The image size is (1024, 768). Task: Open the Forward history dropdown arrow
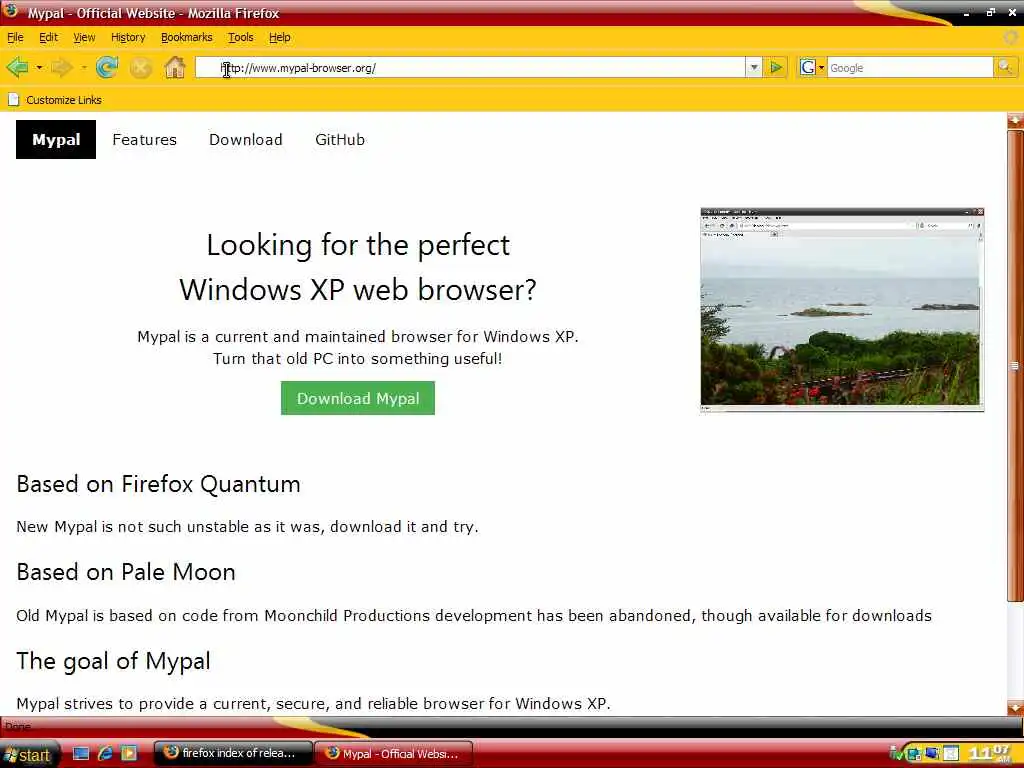tap(84, 67)
